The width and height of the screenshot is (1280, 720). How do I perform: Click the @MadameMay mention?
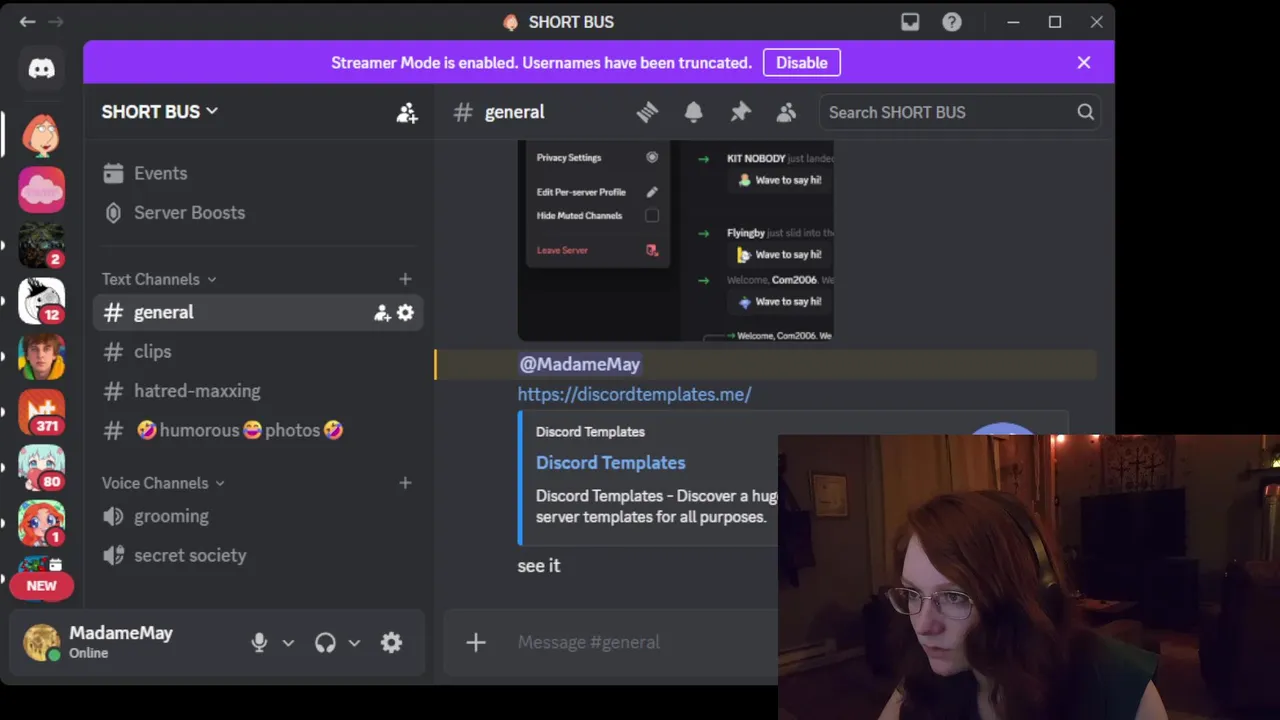[x=579, y=364]
